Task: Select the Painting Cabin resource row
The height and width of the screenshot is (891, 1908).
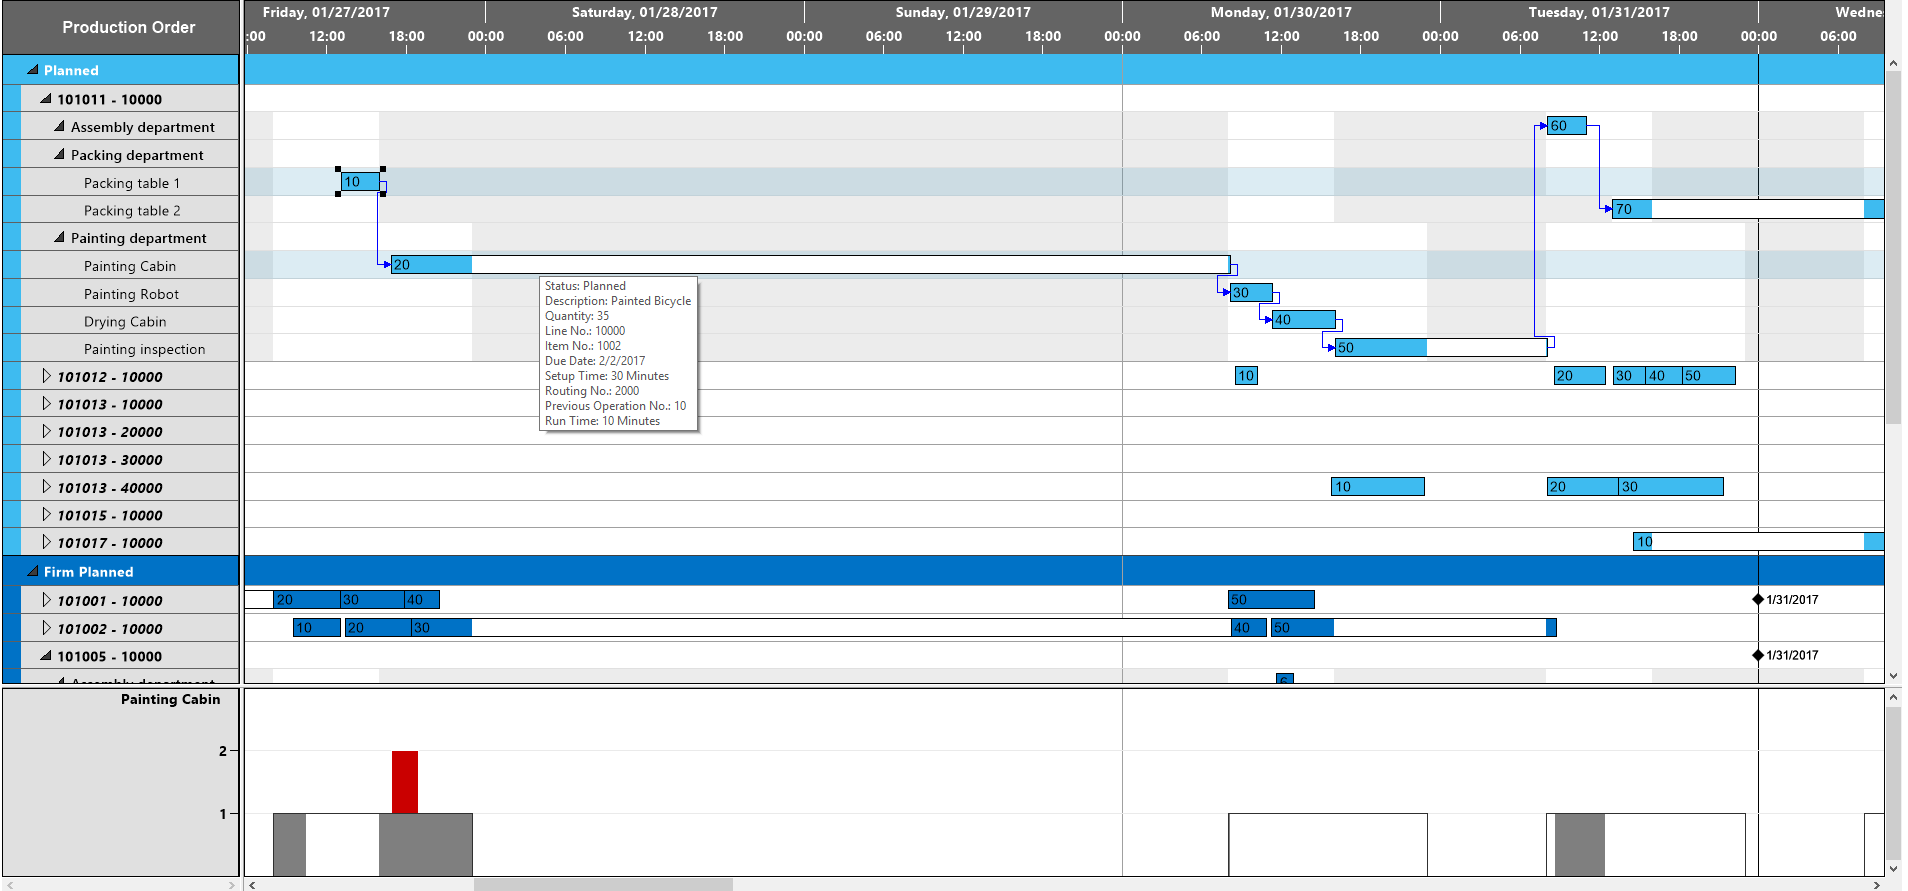Action: tap(130, 266)
